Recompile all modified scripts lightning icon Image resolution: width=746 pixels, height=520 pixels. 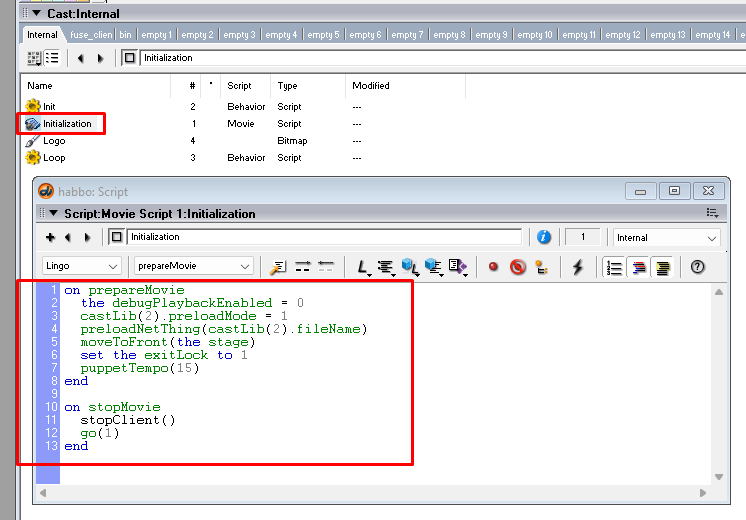[578, 267]
